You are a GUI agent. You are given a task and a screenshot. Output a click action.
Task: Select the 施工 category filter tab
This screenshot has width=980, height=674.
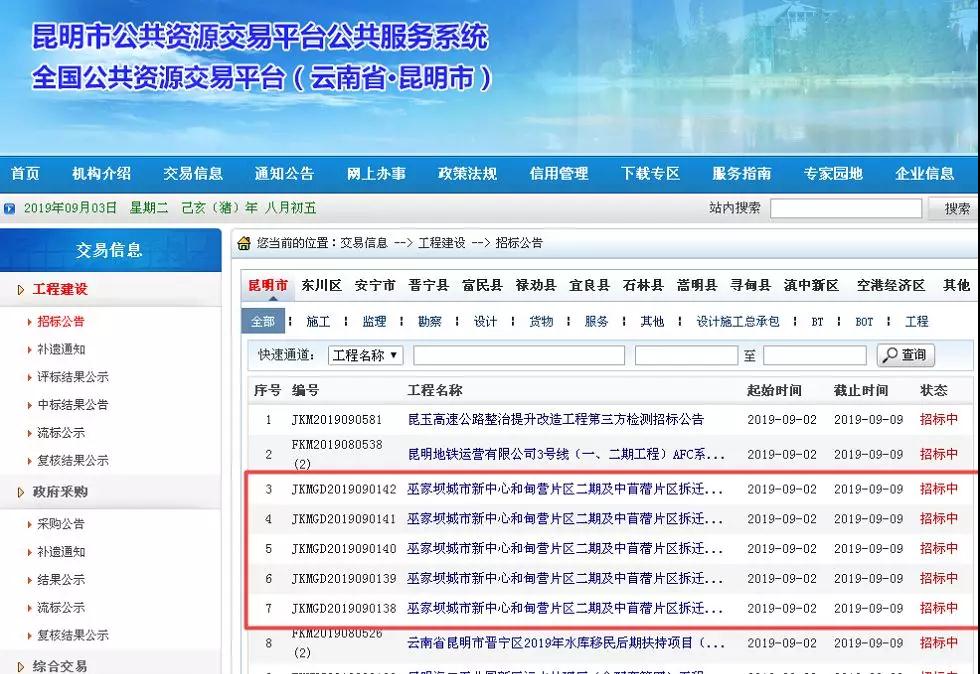[318, 322]
